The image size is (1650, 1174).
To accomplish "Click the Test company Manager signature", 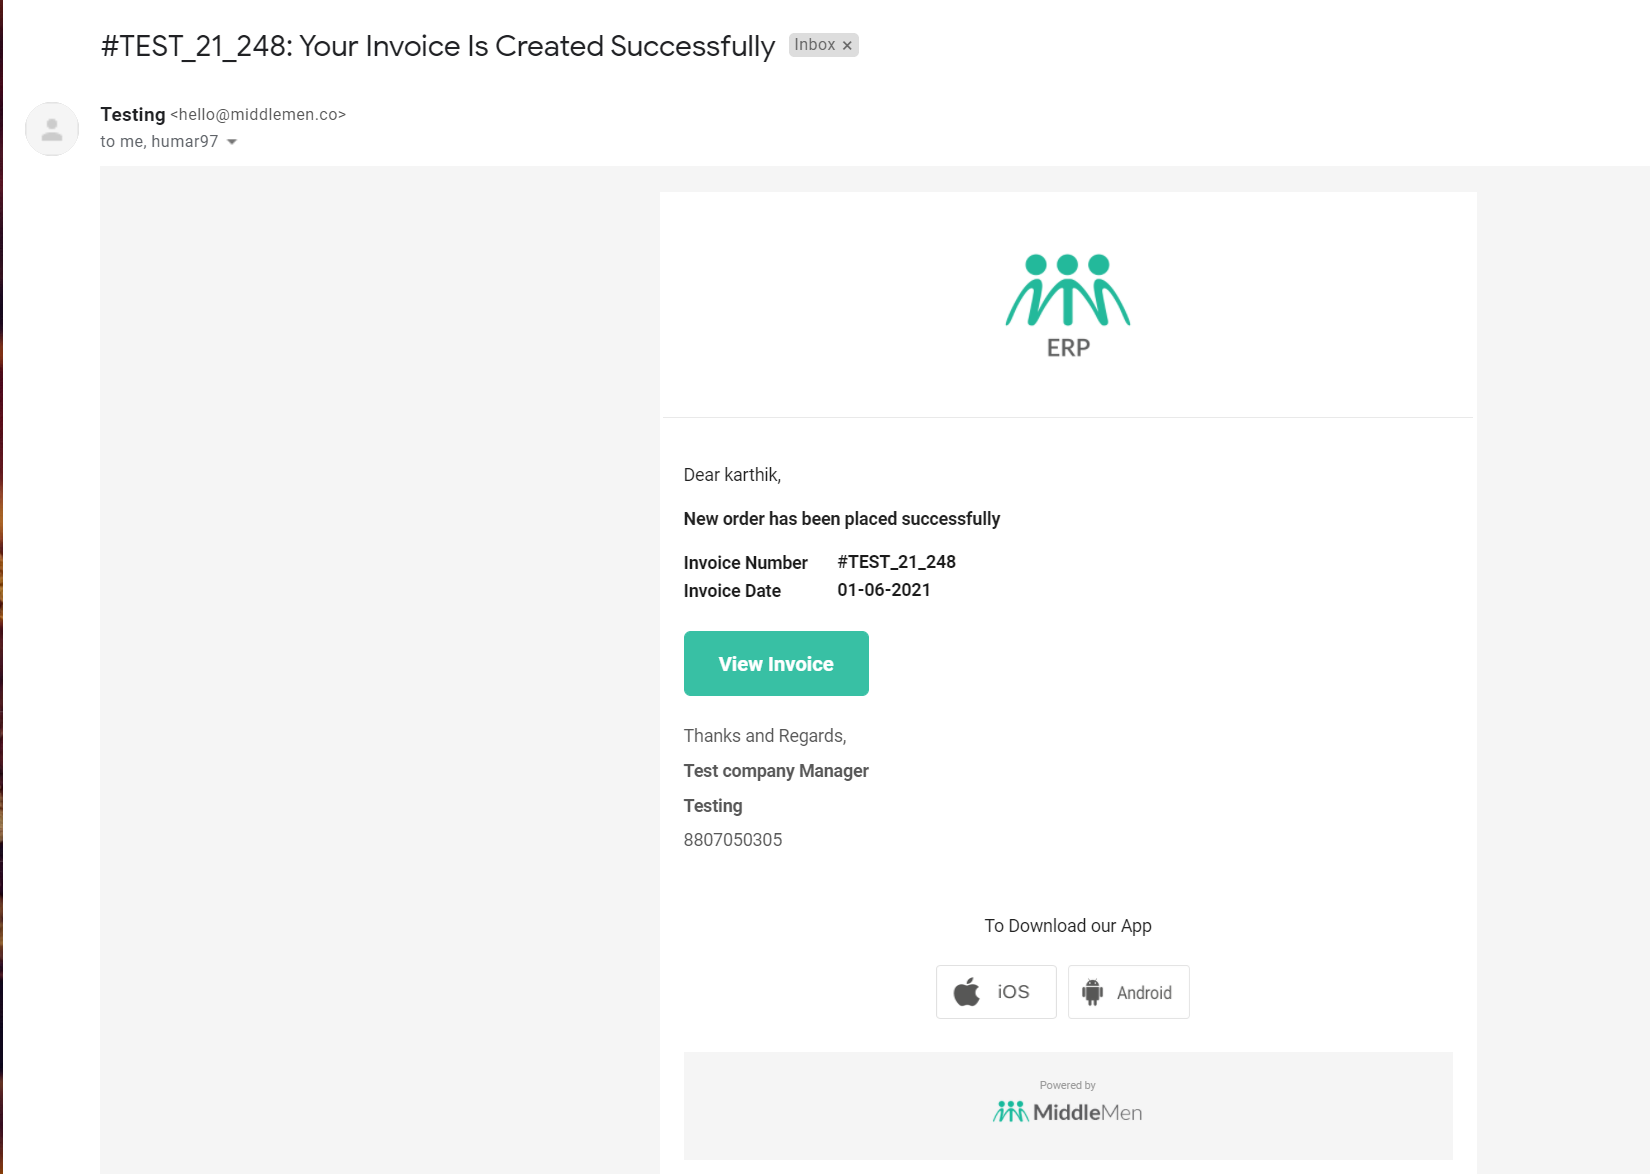I will pyautogui.click(x=776, y=771).
